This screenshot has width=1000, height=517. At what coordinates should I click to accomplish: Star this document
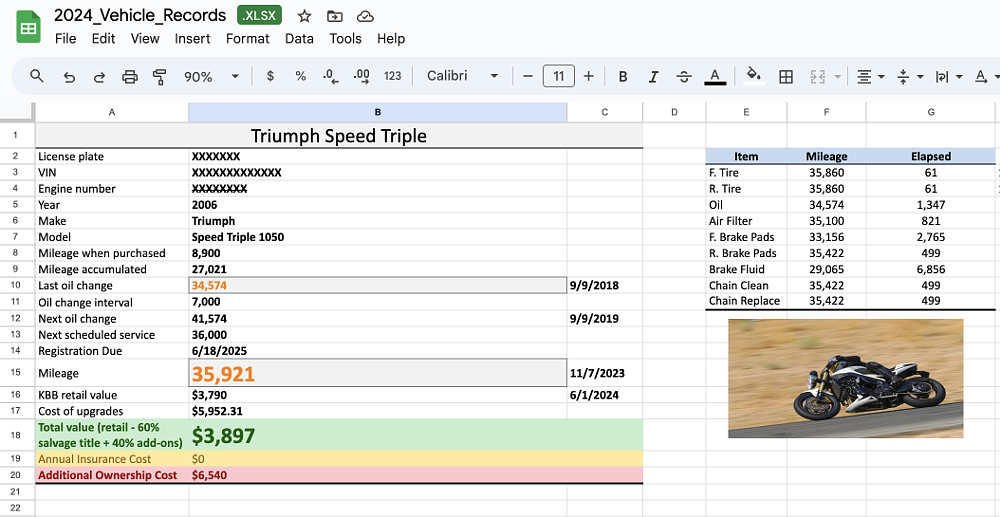(x=304, y=16)
